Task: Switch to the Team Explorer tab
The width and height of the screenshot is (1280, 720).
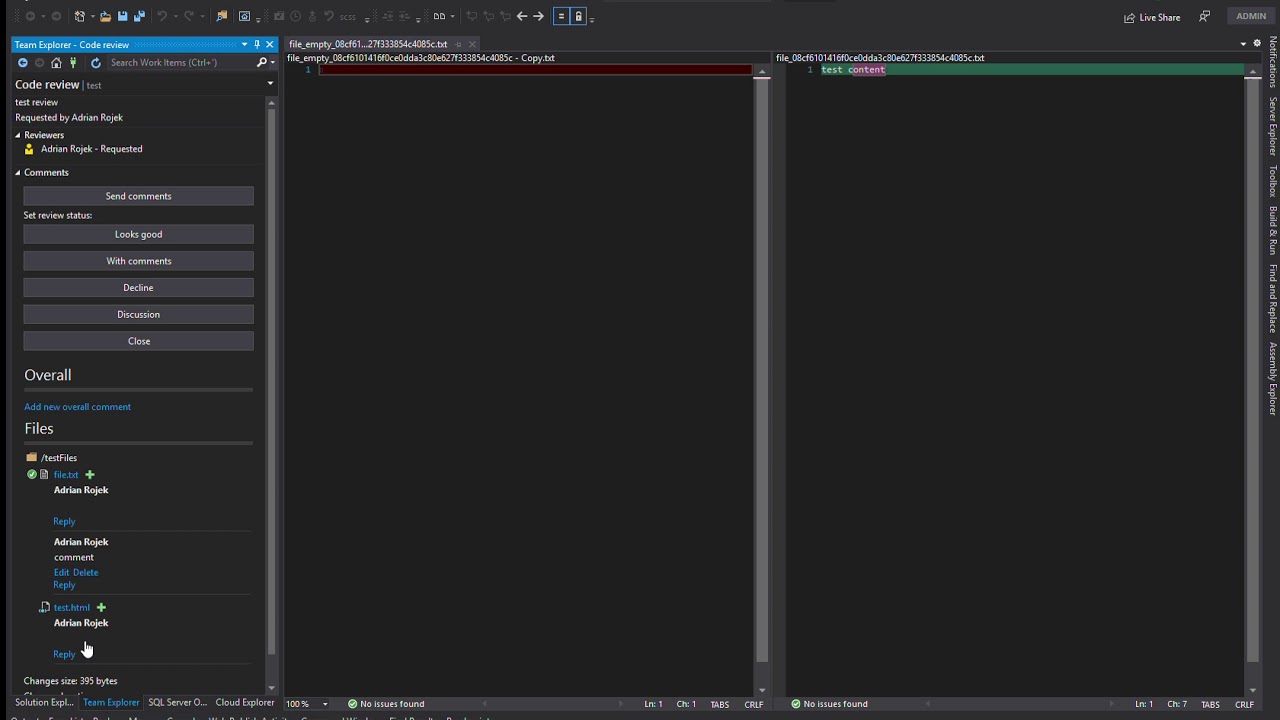Action: click(x=111, y=703)
